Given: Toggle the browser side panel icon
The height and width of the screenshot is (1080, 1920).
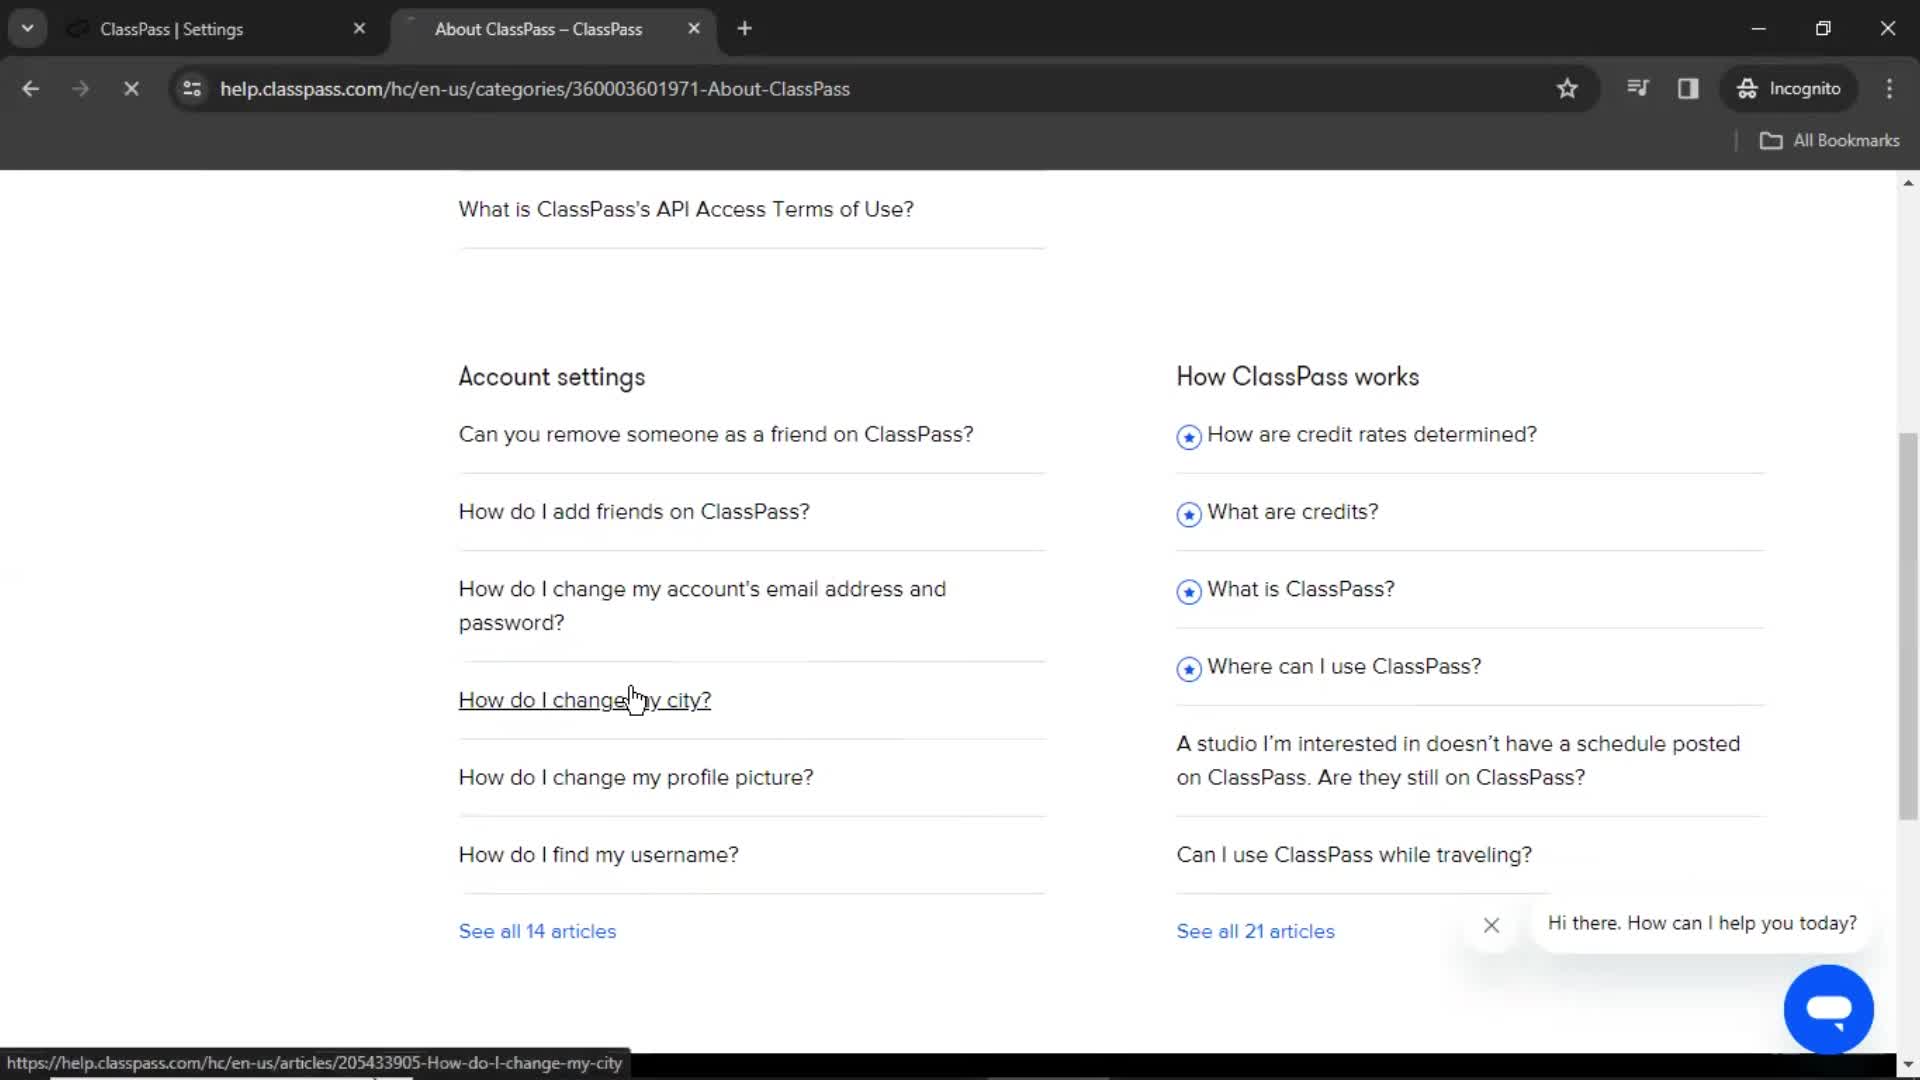Looking at the screenshot, I should pos(1688,89).
